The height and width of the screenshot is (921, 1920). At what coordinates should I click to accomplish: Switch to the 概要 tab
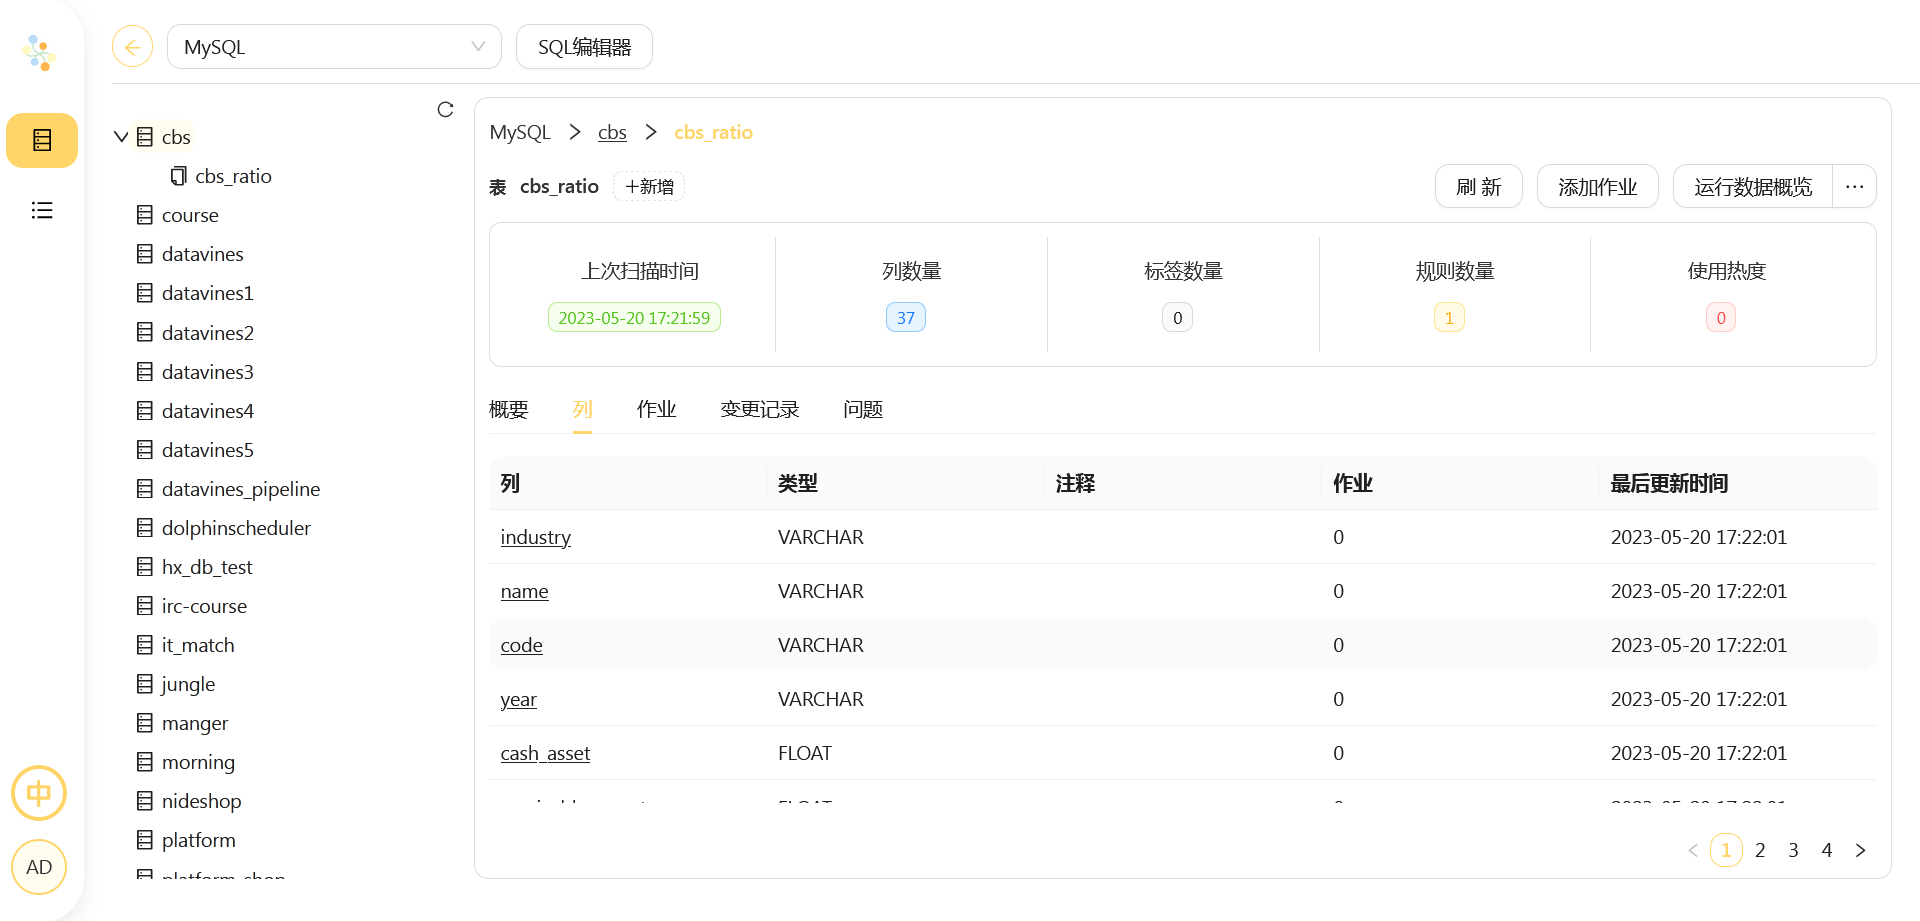pos(508,409)
